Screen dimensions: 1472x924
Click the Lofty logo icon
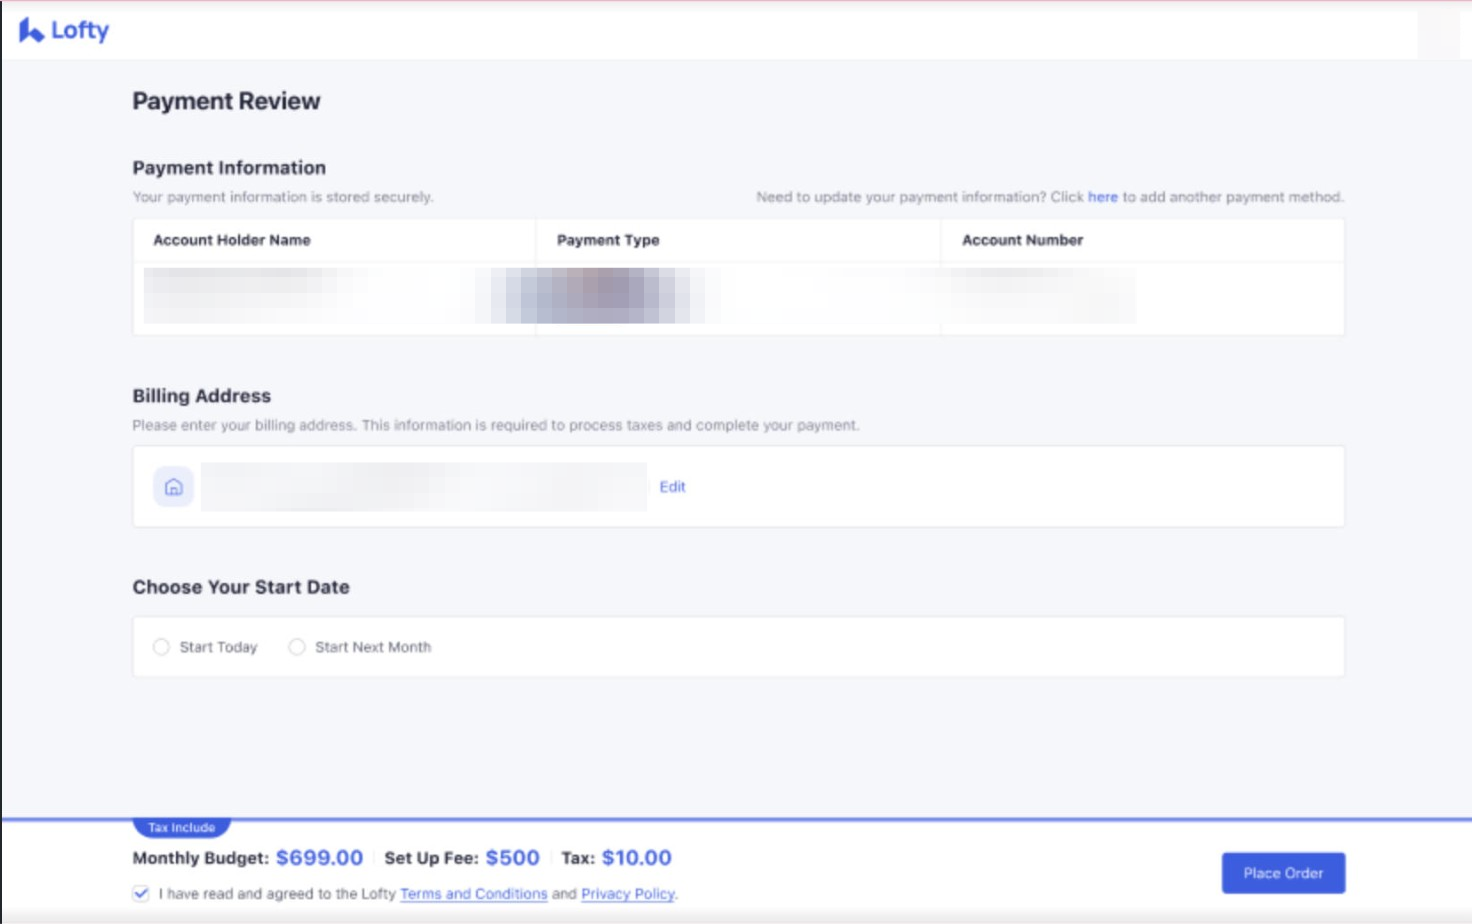tap(31, 31)
